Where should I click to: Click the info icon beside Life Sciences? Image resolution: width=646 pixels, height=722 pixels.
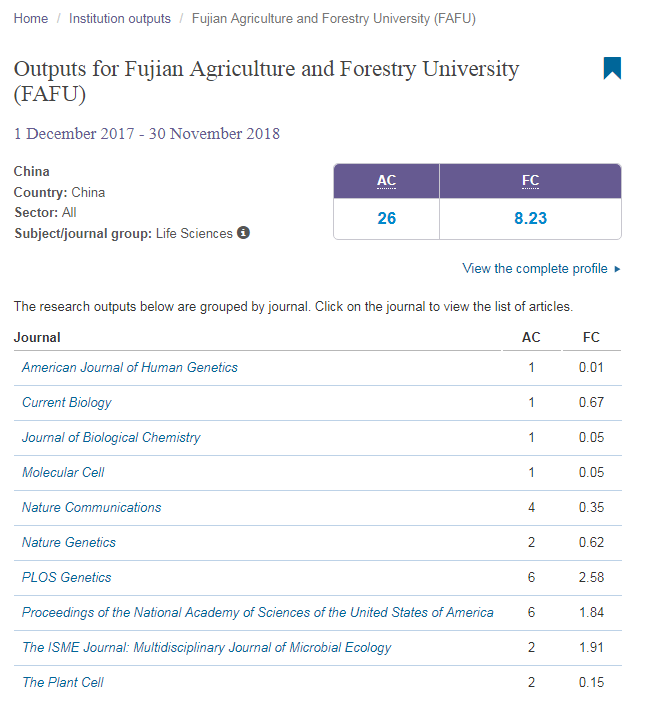(x=243, y=233)
